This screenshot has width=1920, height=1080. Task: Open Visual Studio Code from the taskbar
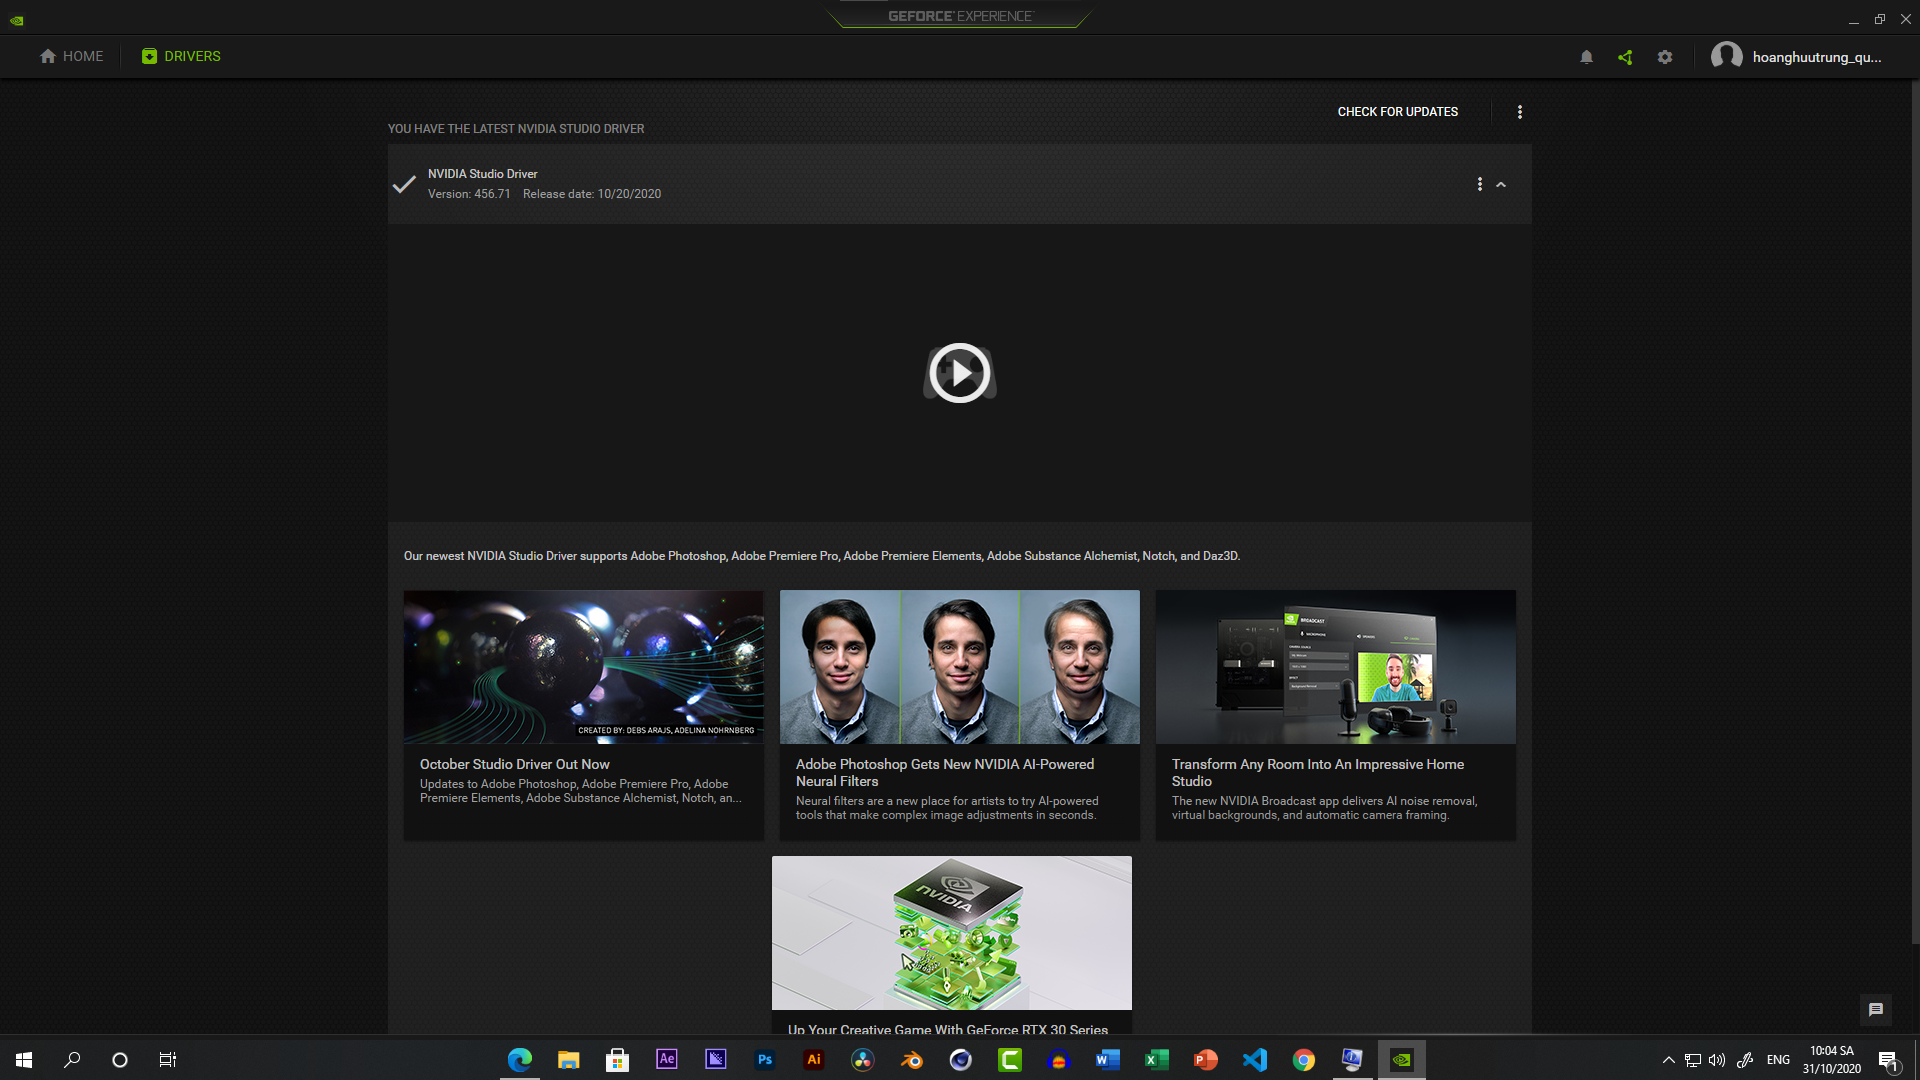(x=1255, y=1060)
